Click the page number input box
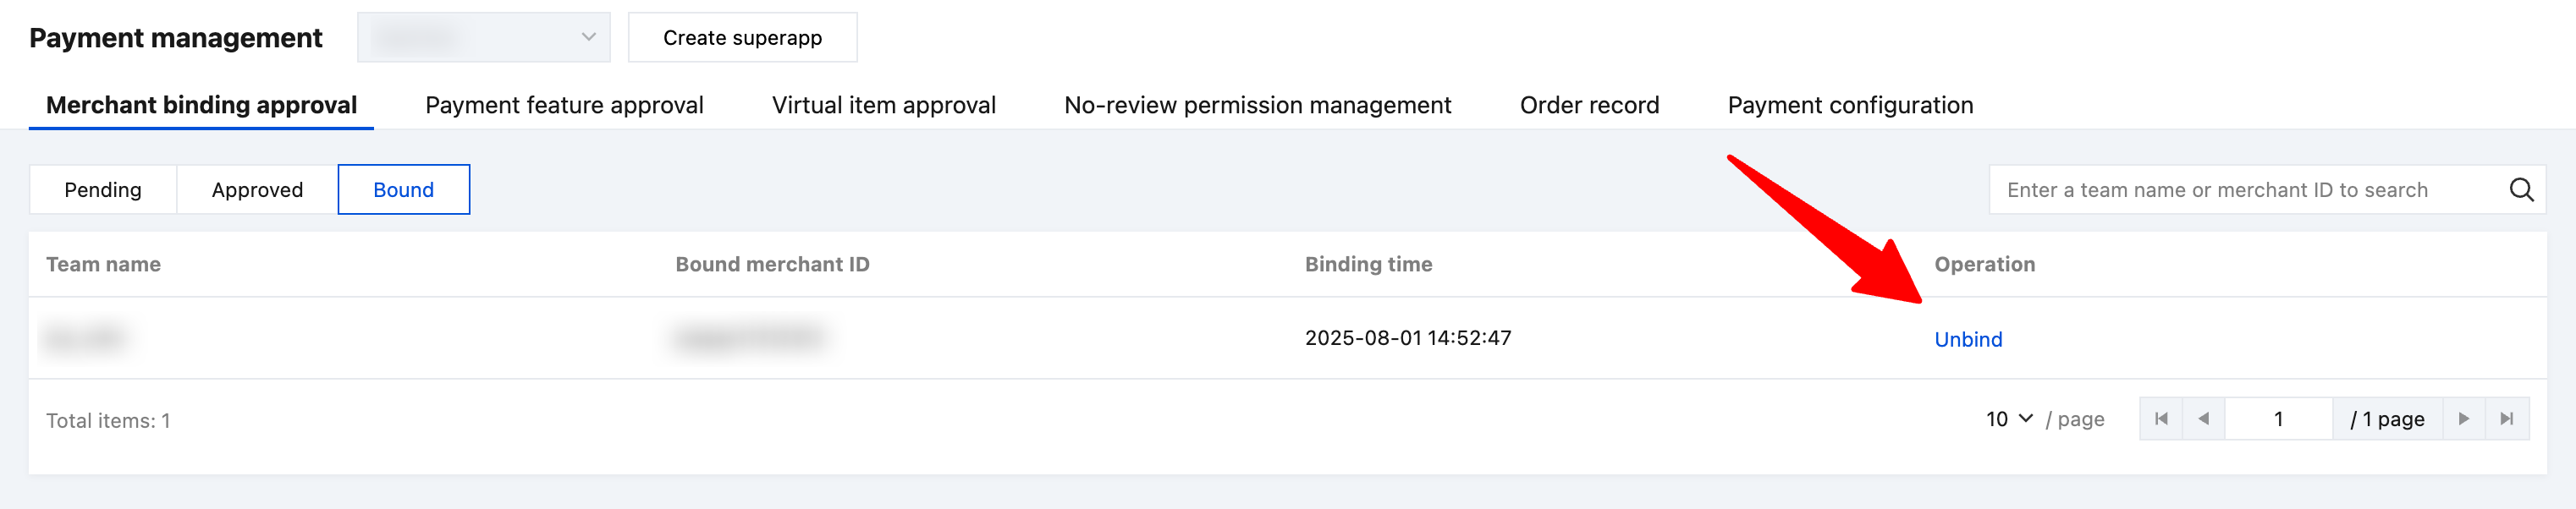The width and height of the screenshot is (2576, 509). click(x=2278, y=419)
